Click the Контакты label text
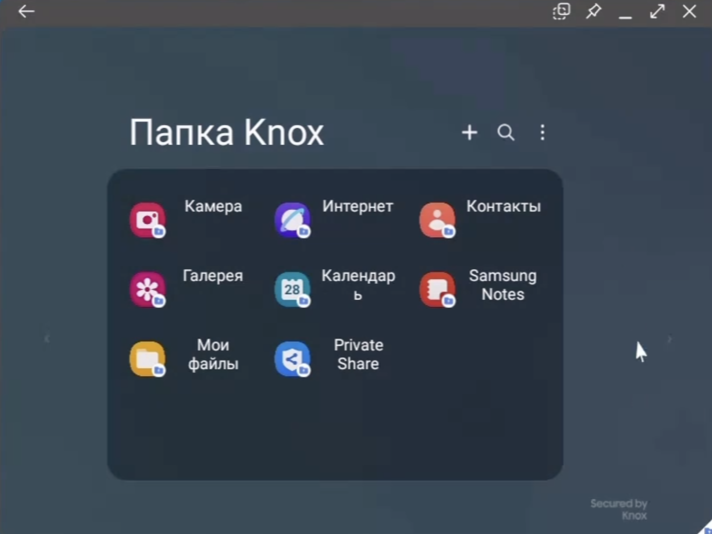The height and width of the screenshot is (534, 713). click(503, 207)
